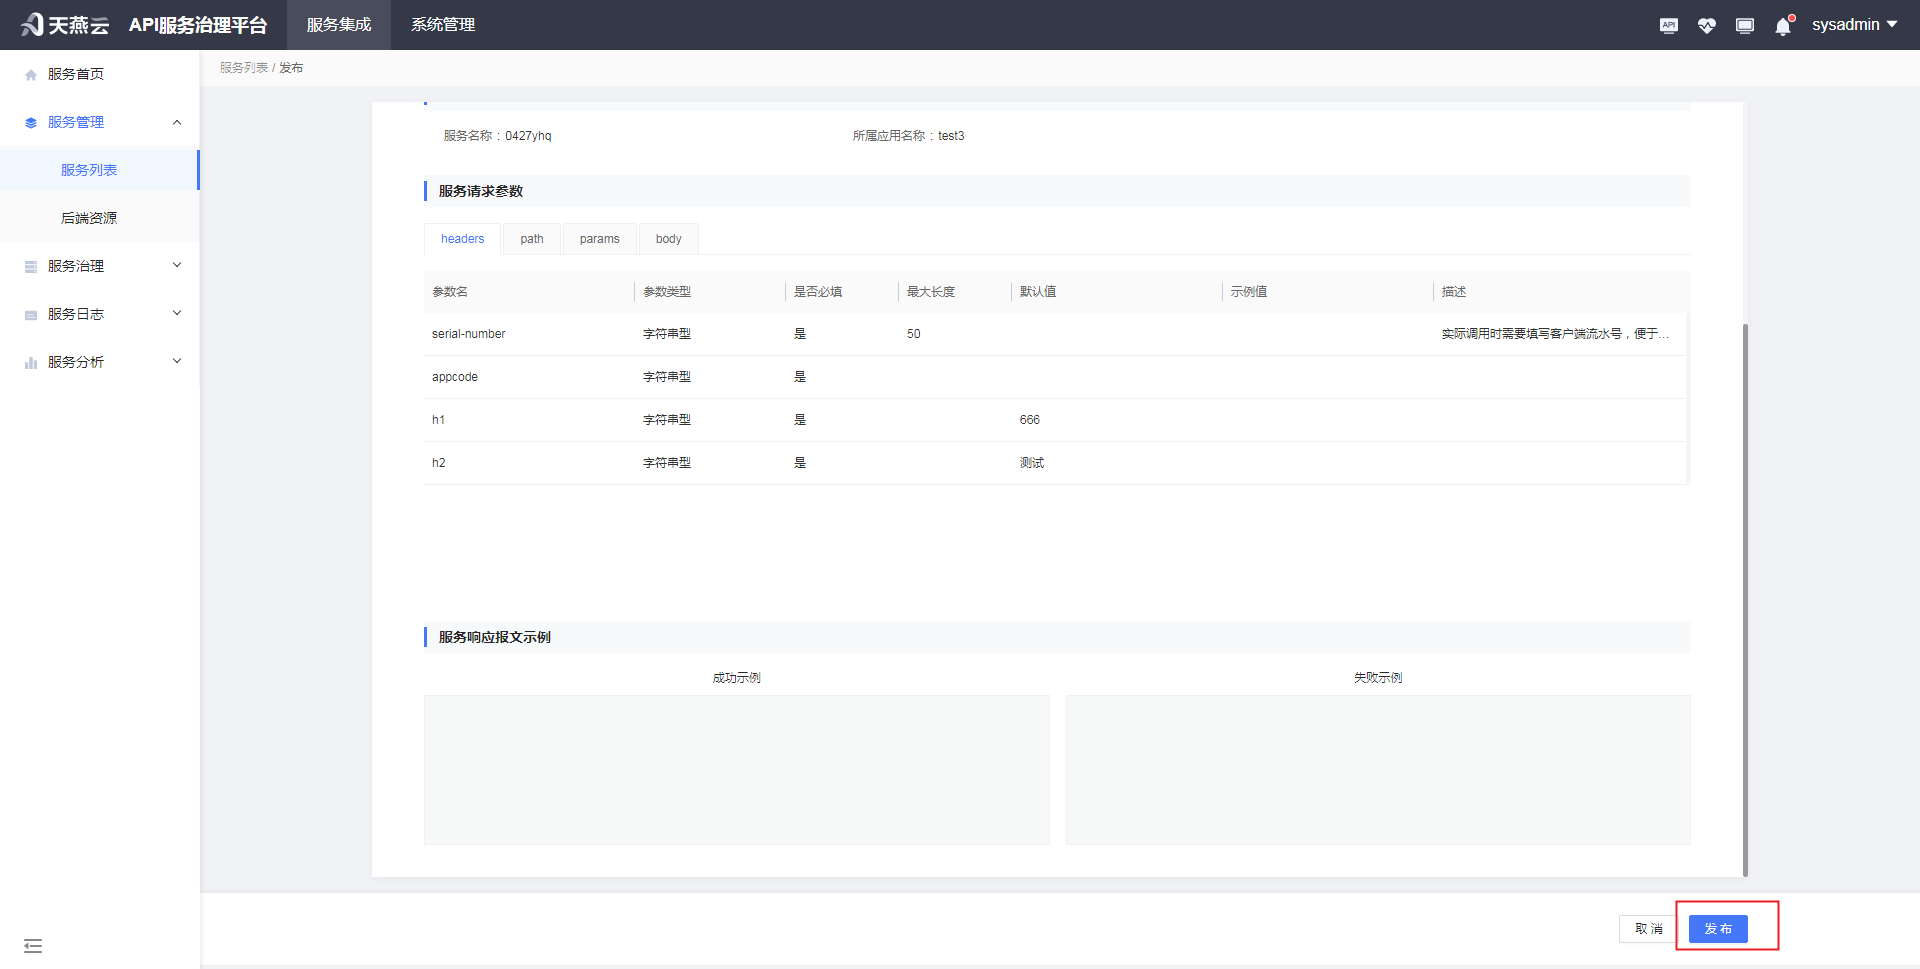Click the 取消 cancel button
The image size is (1920, 969).
click(1648, 929)
